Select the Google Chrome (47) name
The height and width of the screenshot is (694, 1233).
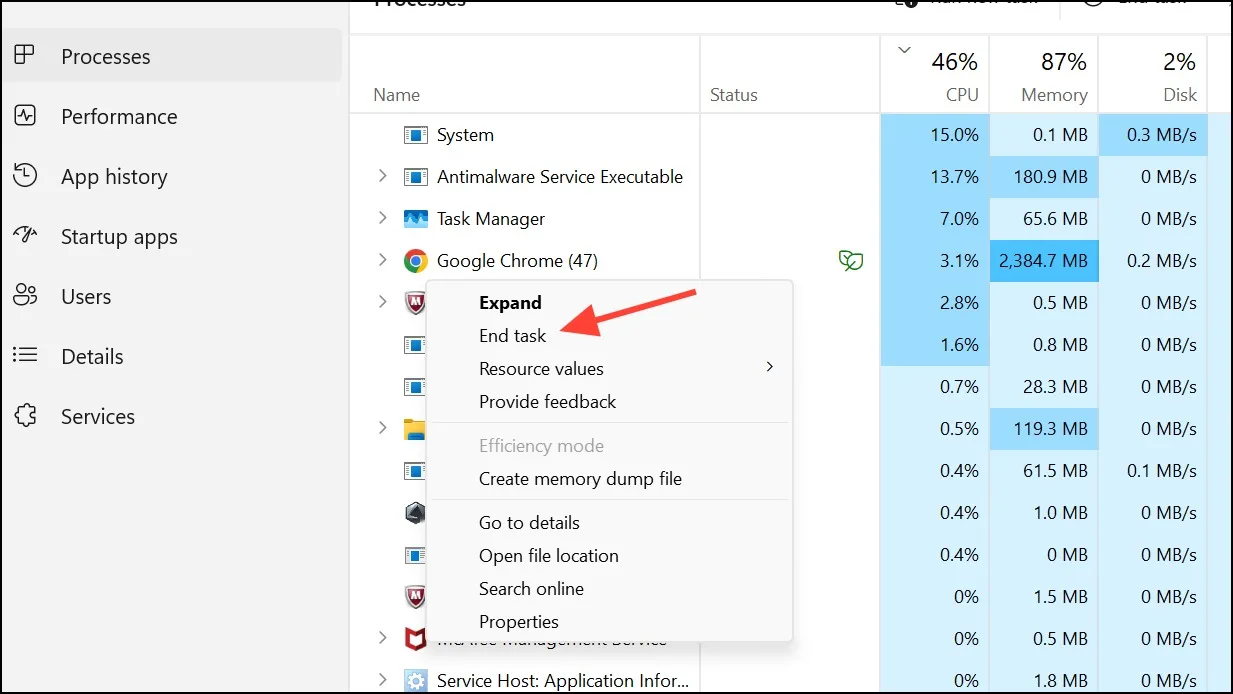tap(517, 261)
